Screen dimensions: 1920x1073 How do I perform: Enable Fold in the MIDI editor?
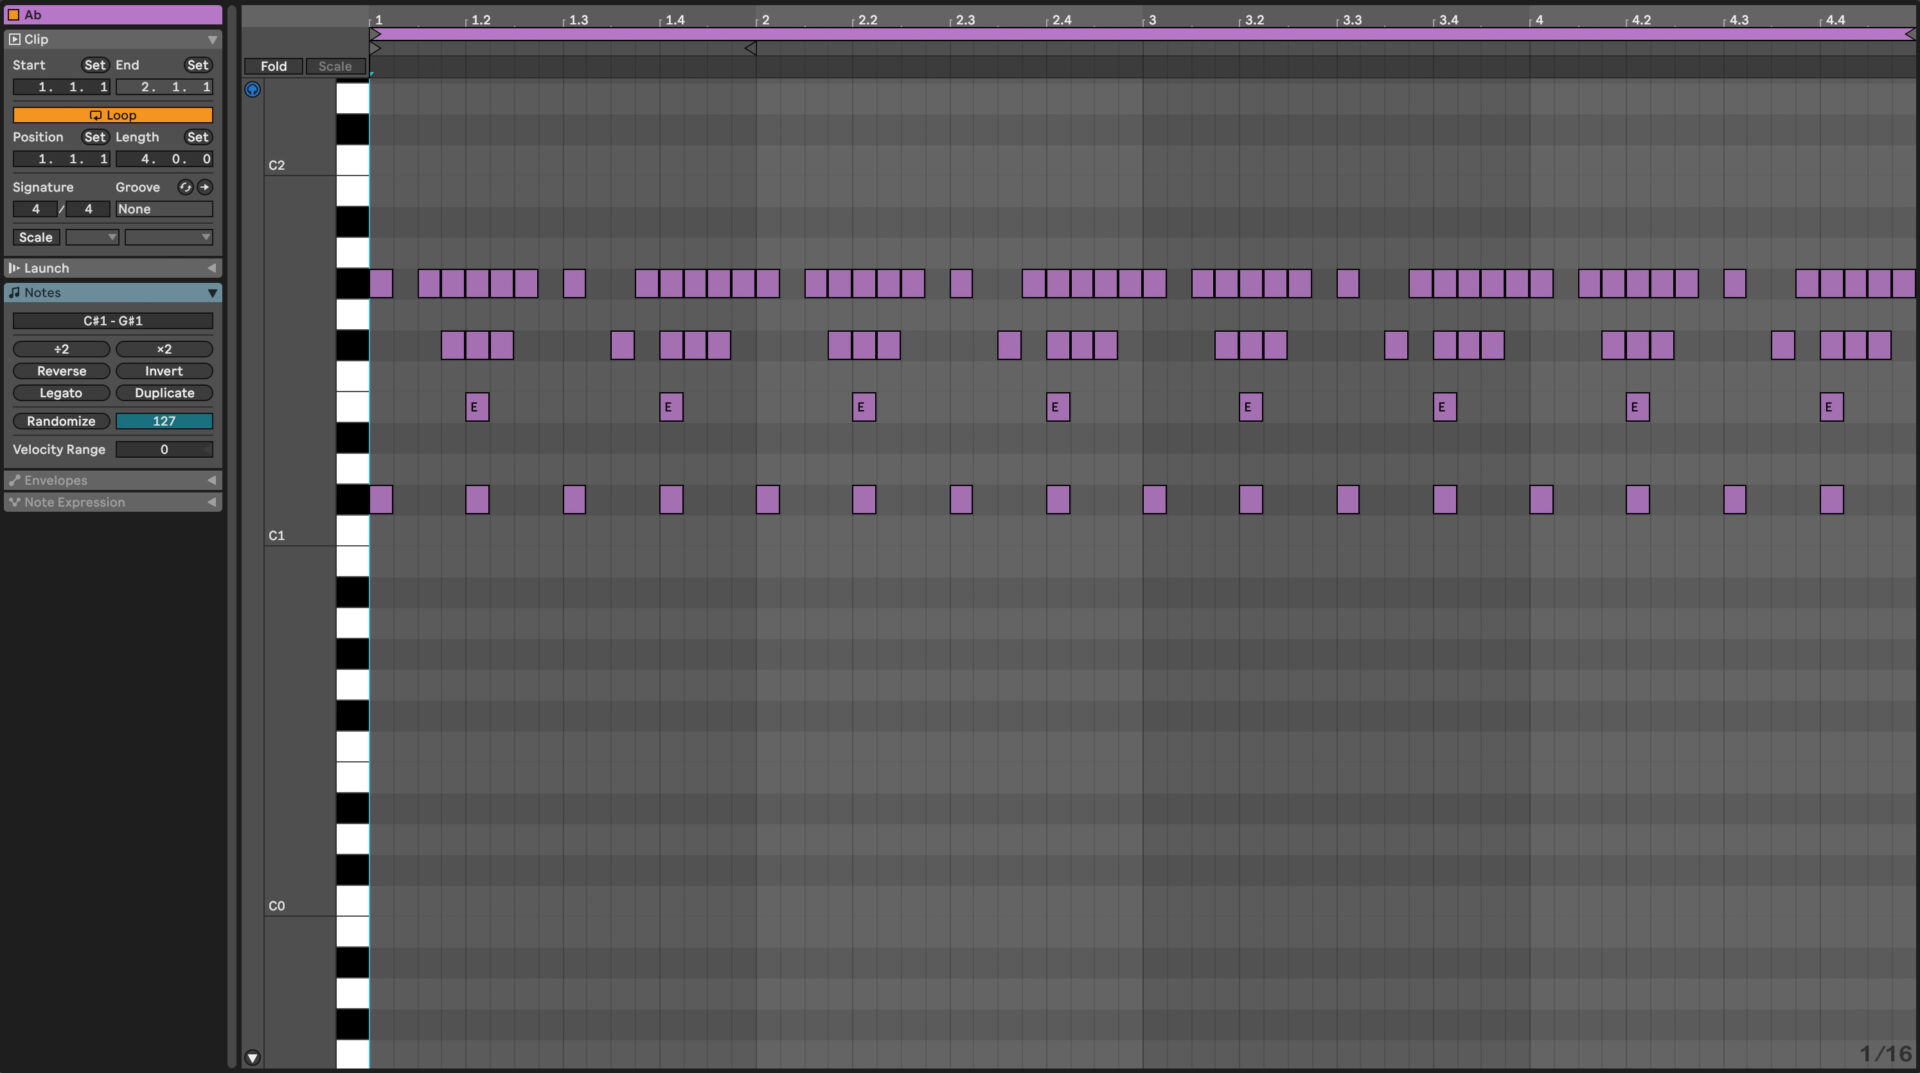(273, 66)
